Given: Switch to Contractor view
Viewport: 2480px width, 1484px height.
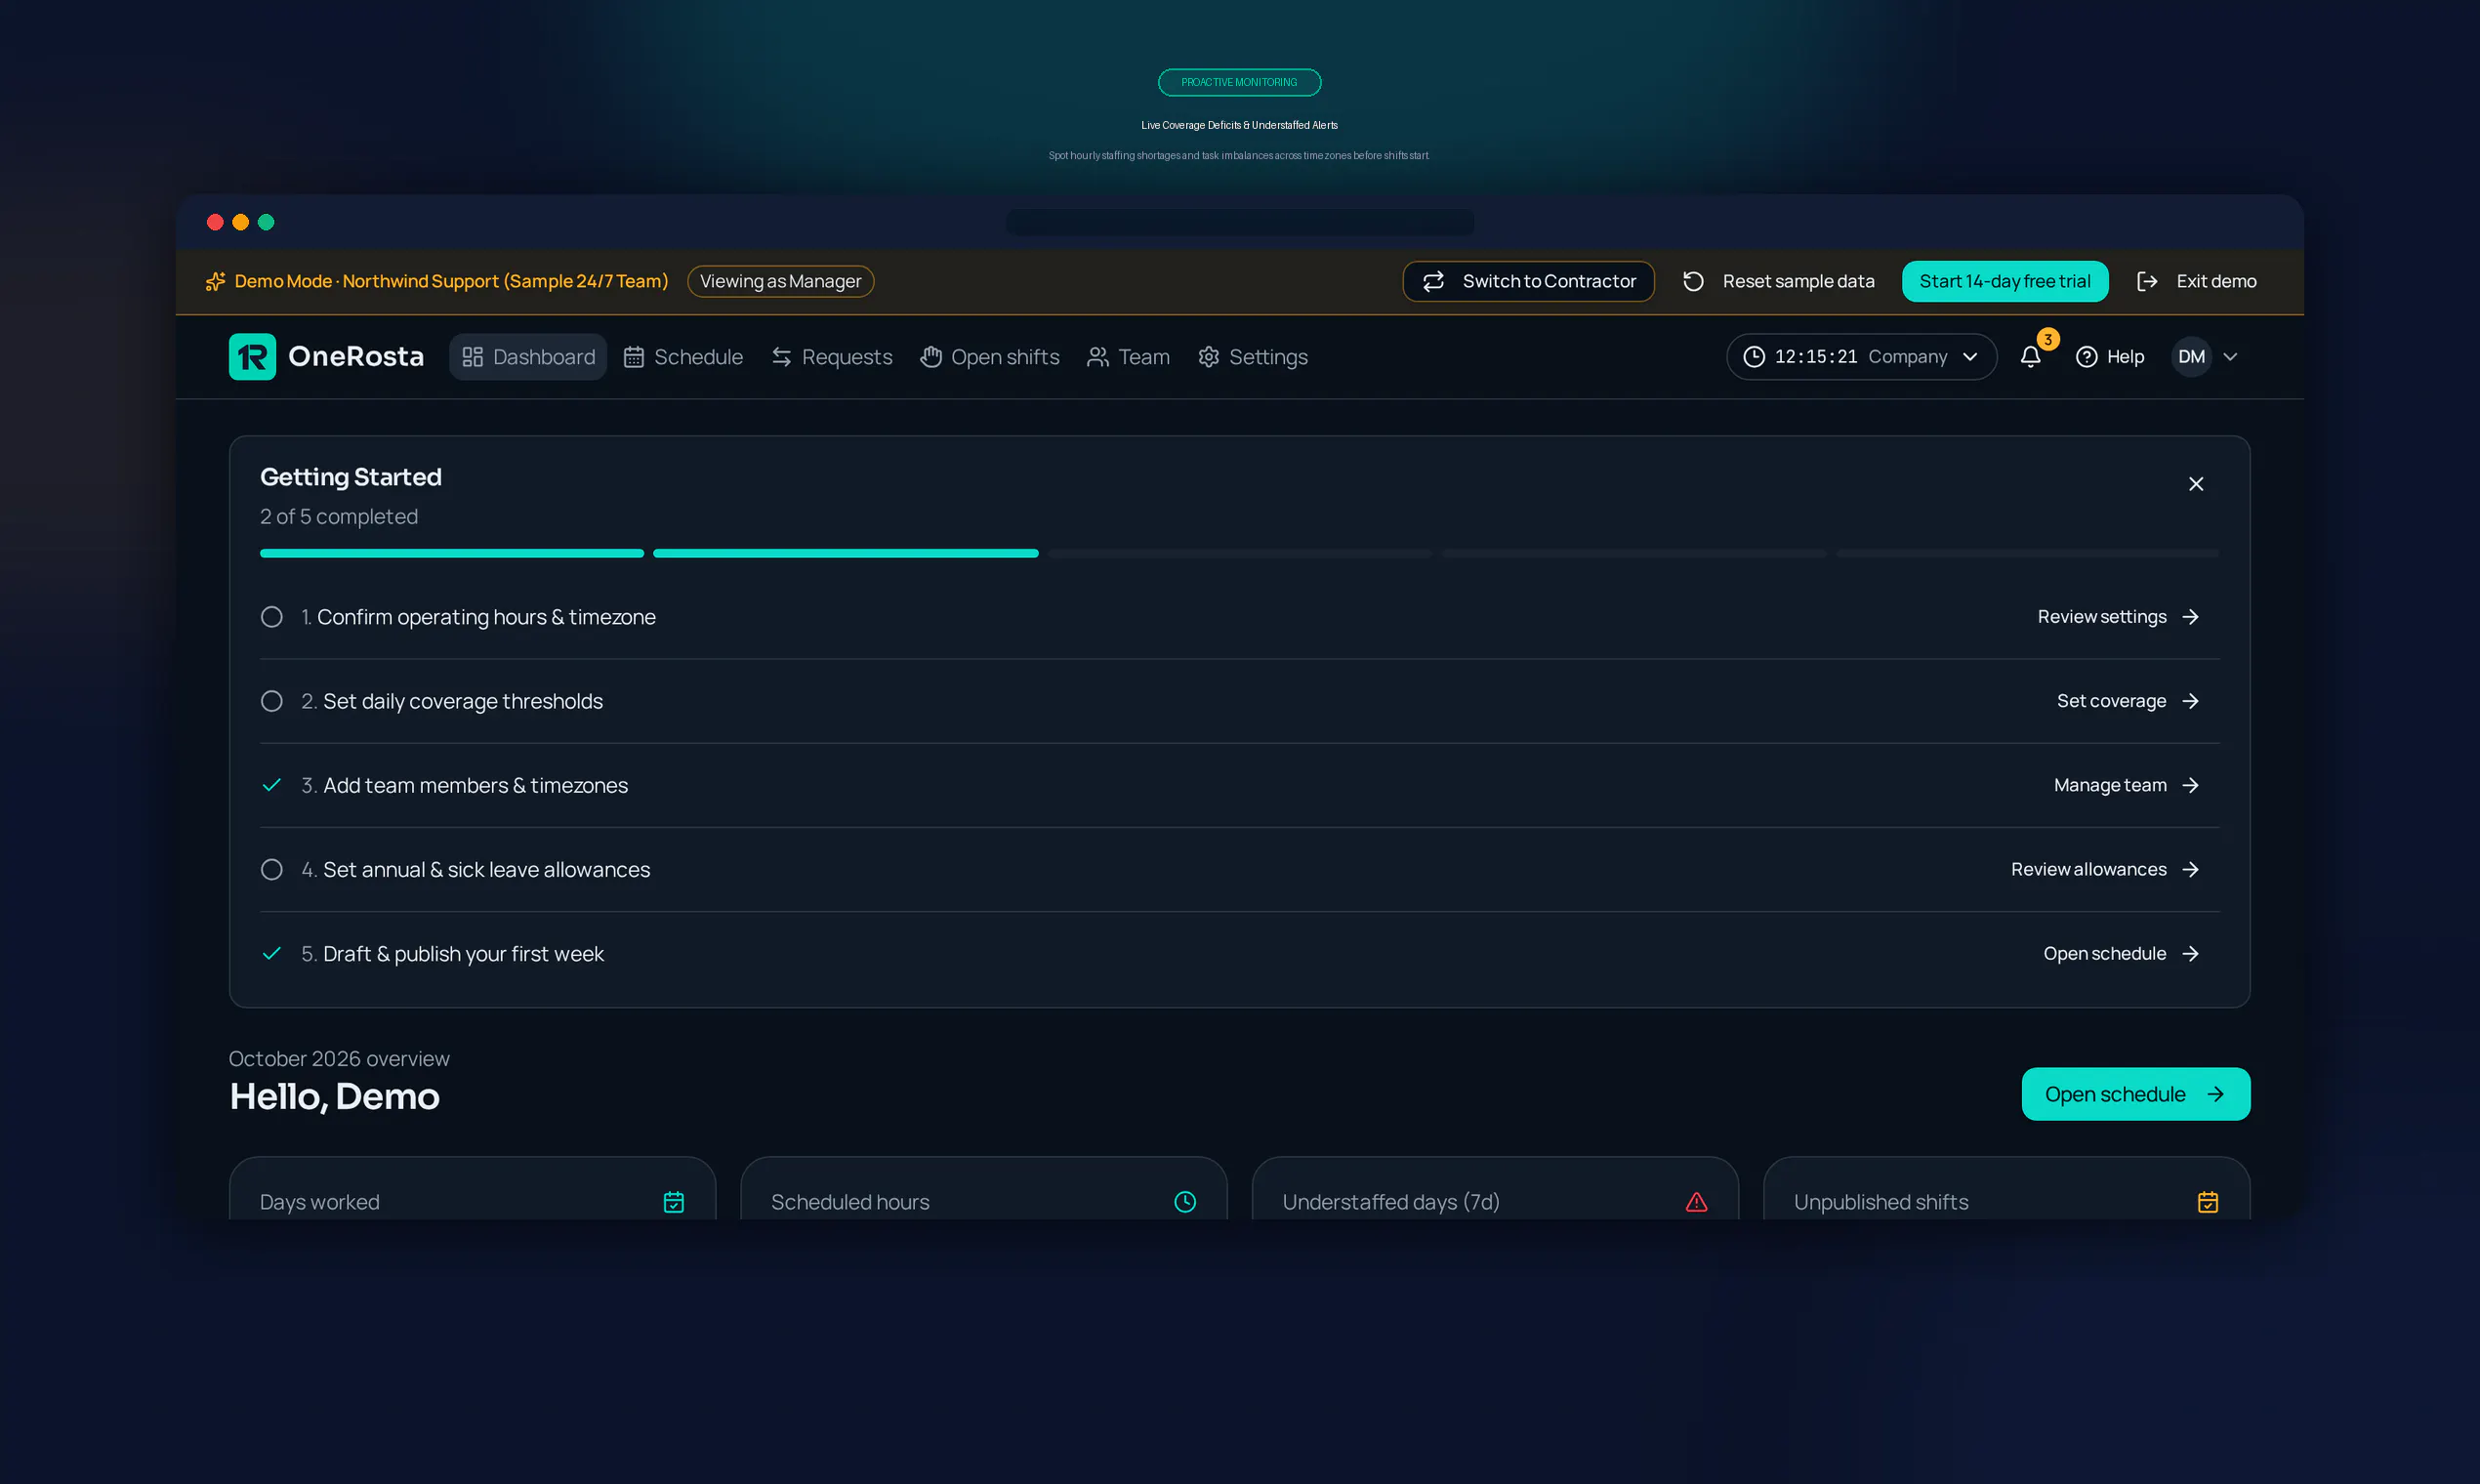Looking at the screenshot, I should 1528,282.
